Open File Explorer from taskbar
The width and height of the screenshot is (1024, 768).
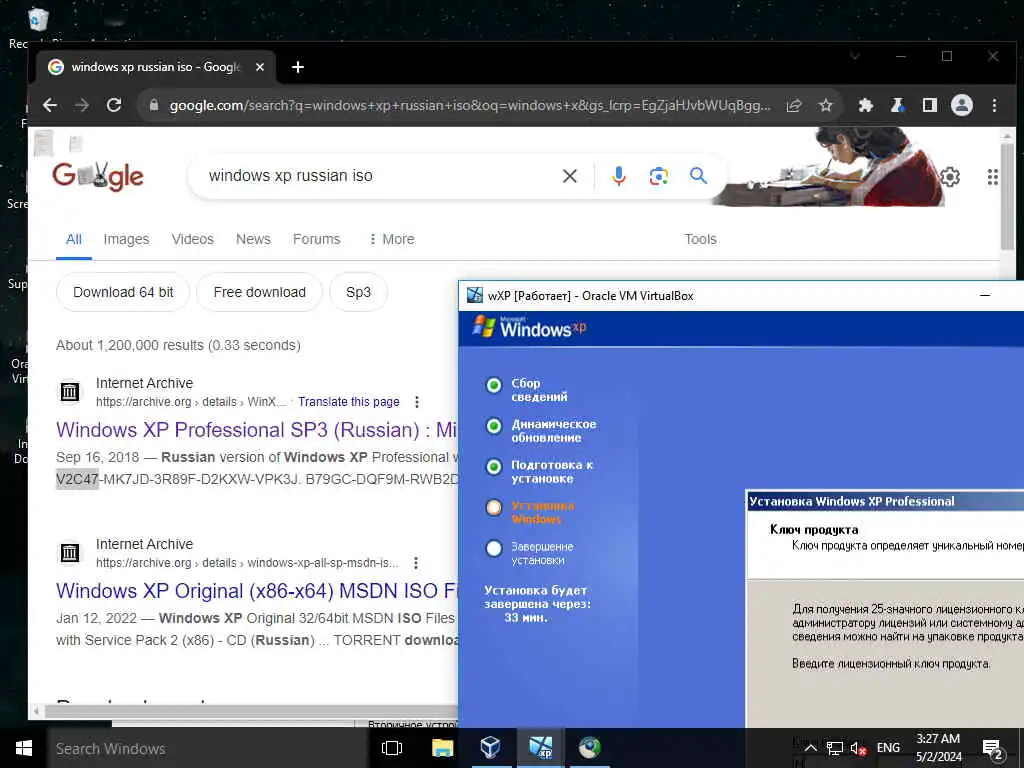[x=442, y=748]
